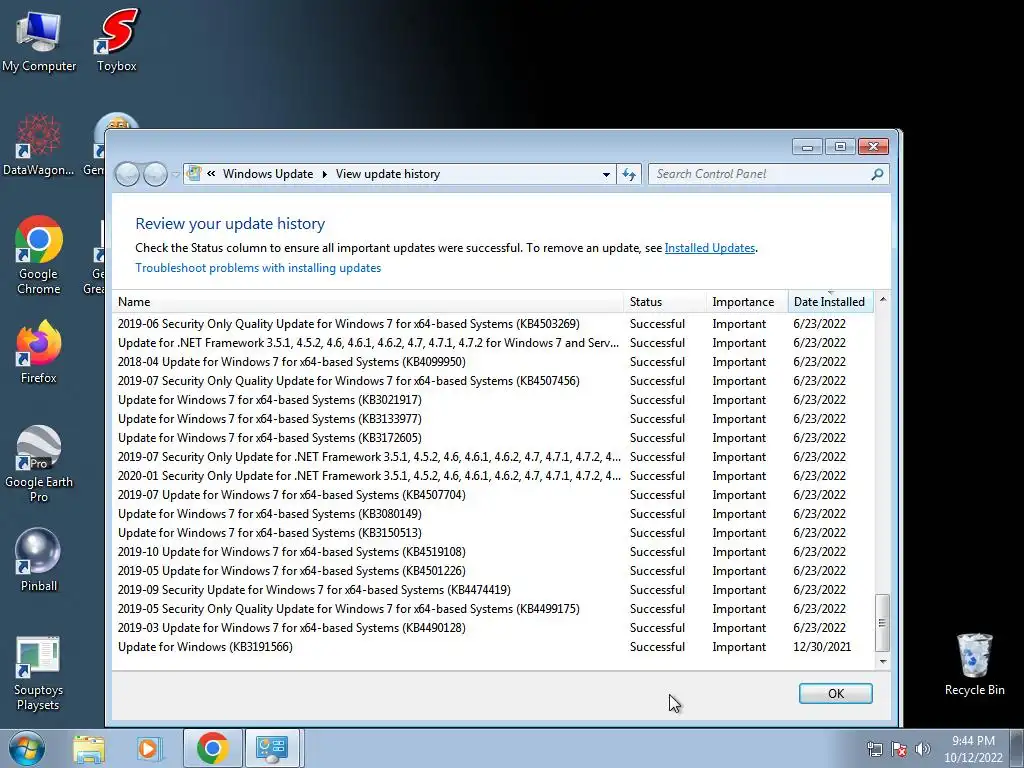
Task: Sort by the Importance column header
Action: pyautogui.click(x=747, y=302)
